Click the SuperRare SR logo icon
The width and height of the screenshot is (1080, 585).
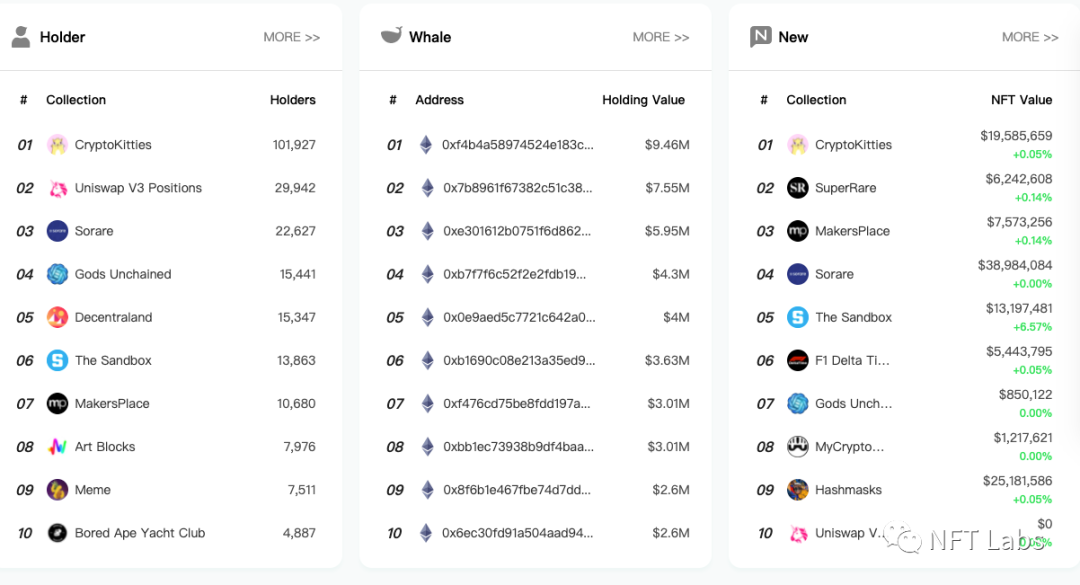(798, 188)
